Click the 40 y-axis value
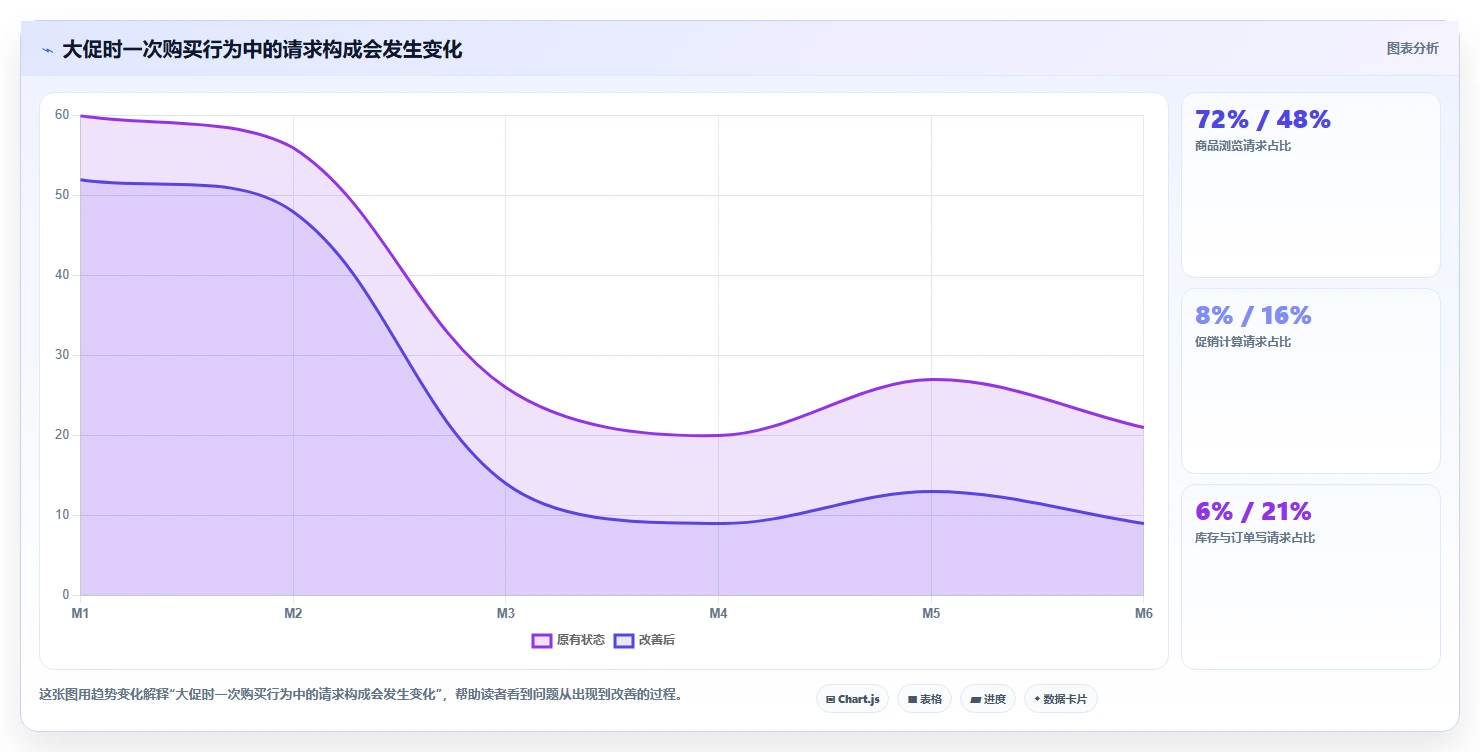Image resolution: width=1480 pixels, height=752 pixels. 62,275
